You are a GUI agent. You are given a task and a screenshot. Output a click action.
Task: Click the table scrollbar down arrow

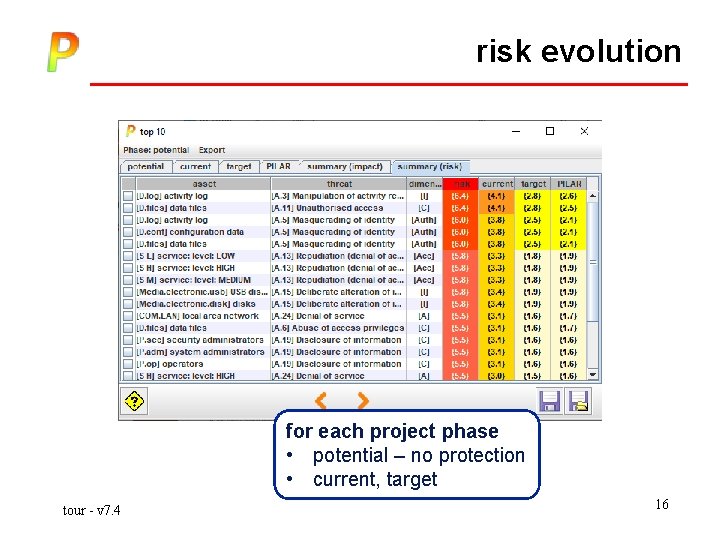click(x=593, y=375)
